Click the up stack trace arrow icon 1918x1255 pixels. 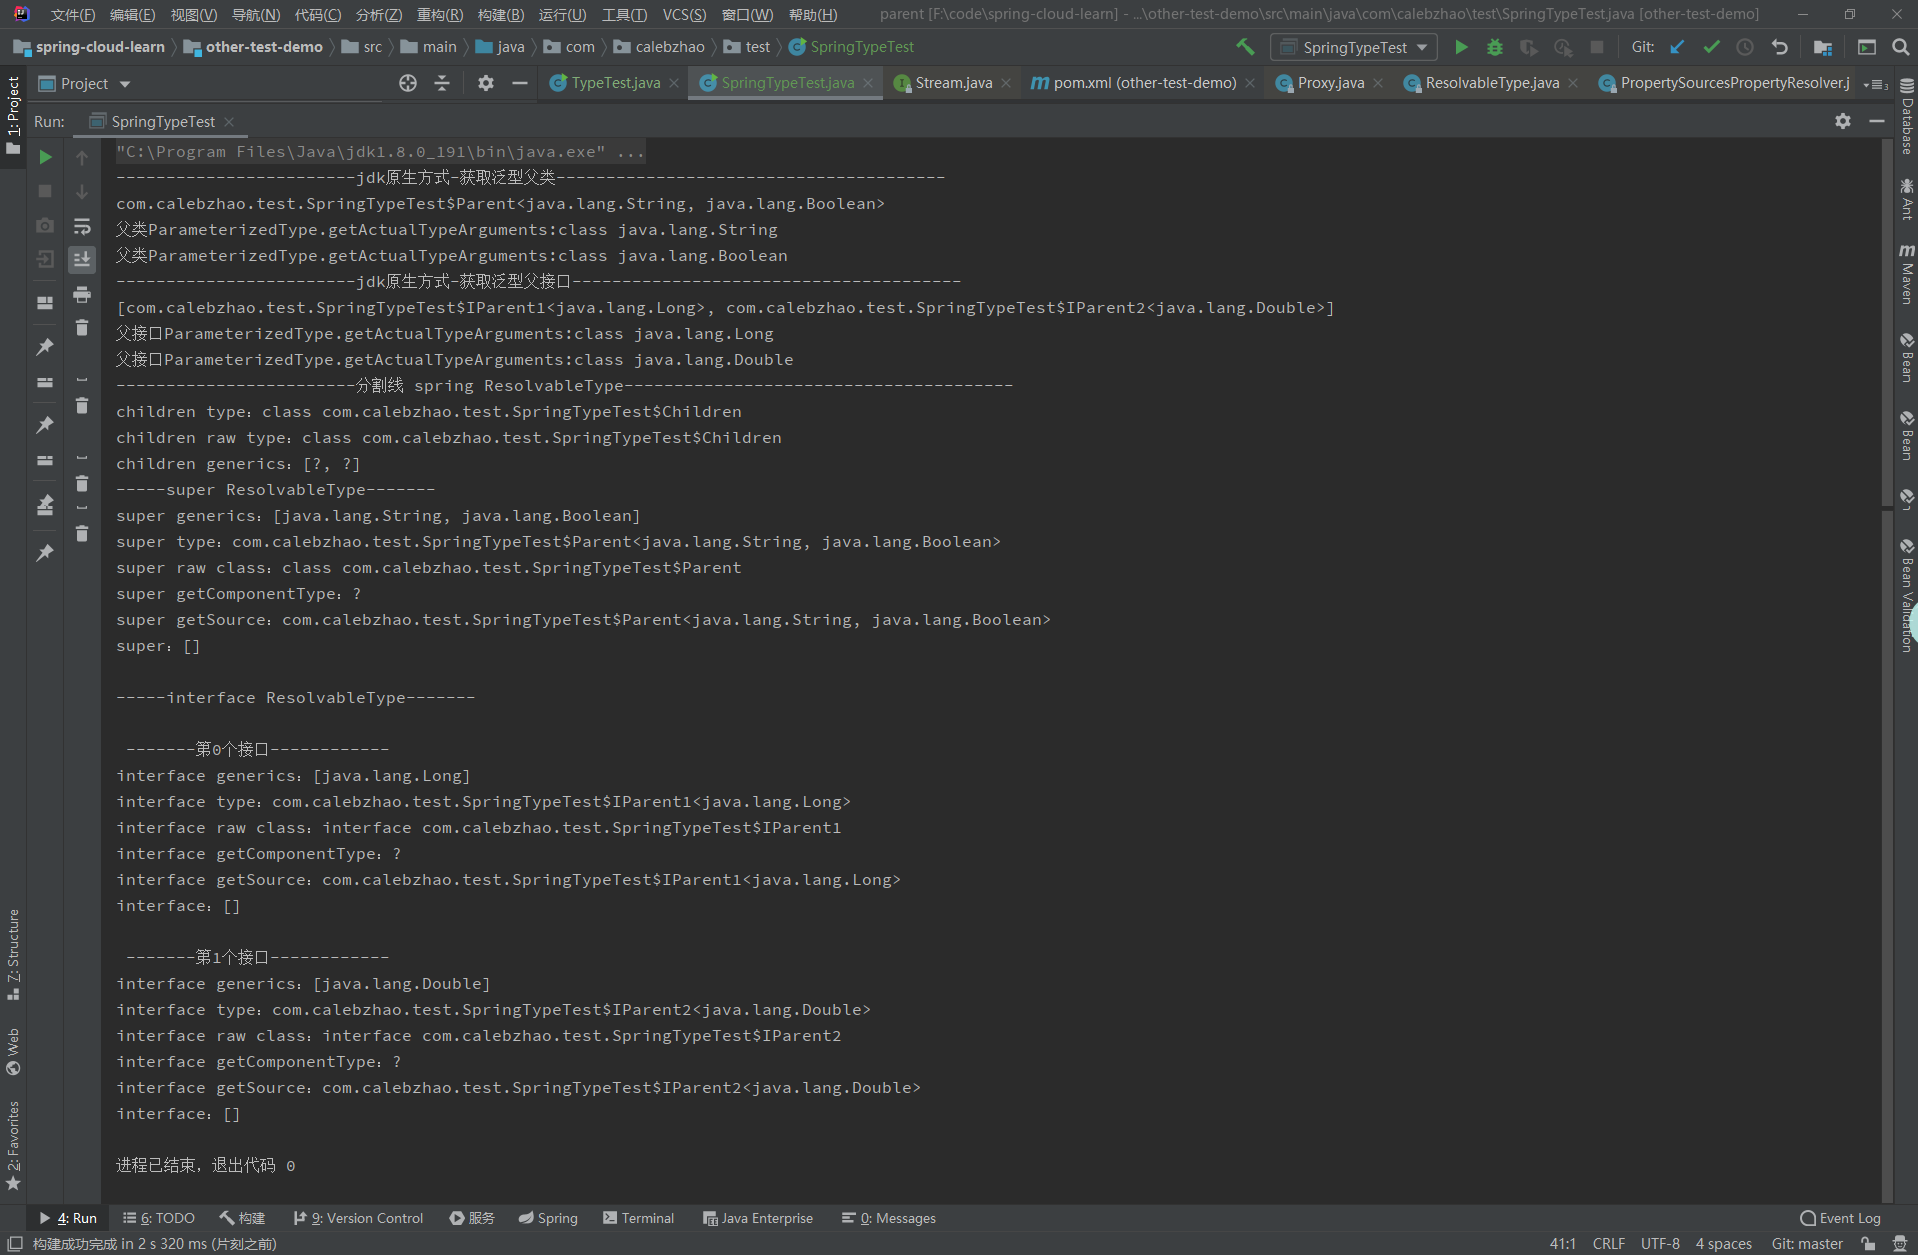tap(82, 157)
